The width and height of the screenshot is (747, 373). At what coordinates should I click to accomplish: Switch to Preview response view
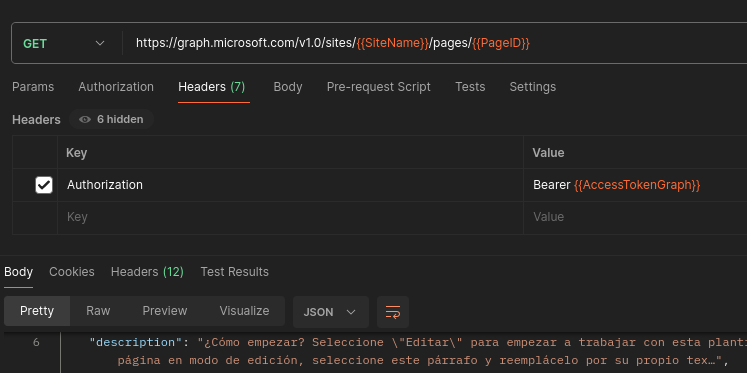tap(165, 311)
